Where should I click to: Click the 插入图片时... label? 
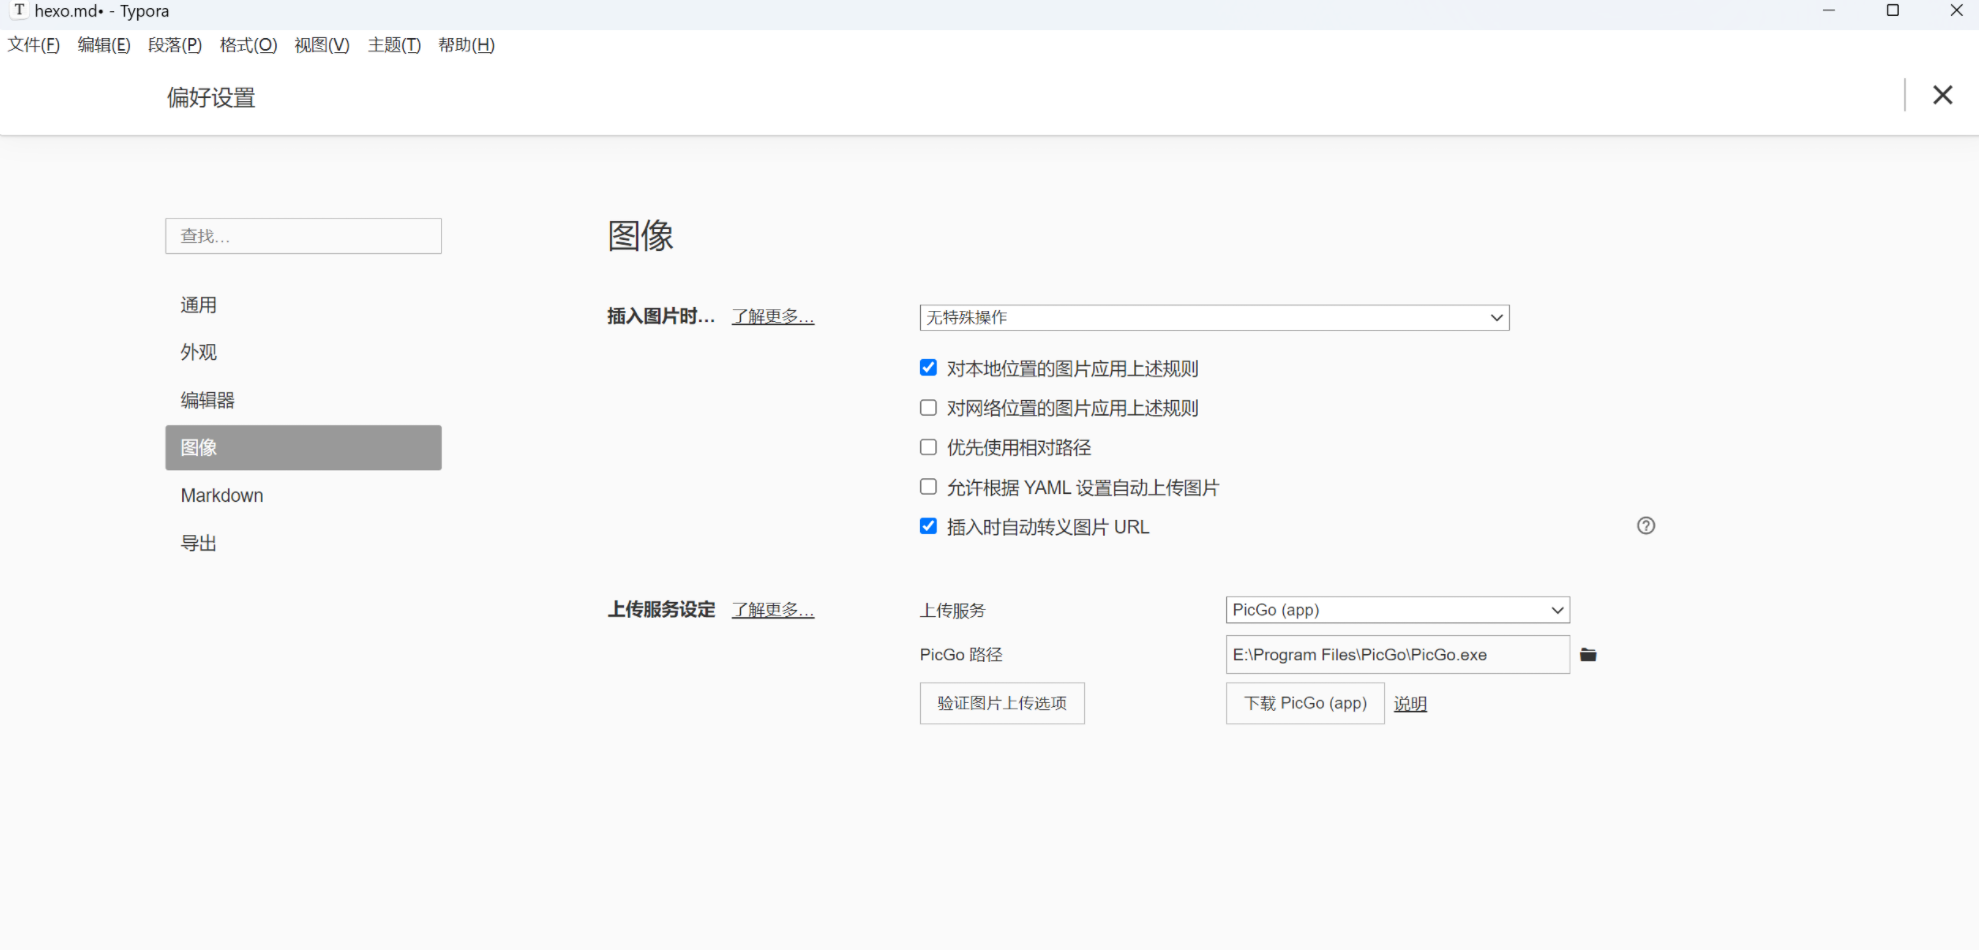(x=661, y=317)
